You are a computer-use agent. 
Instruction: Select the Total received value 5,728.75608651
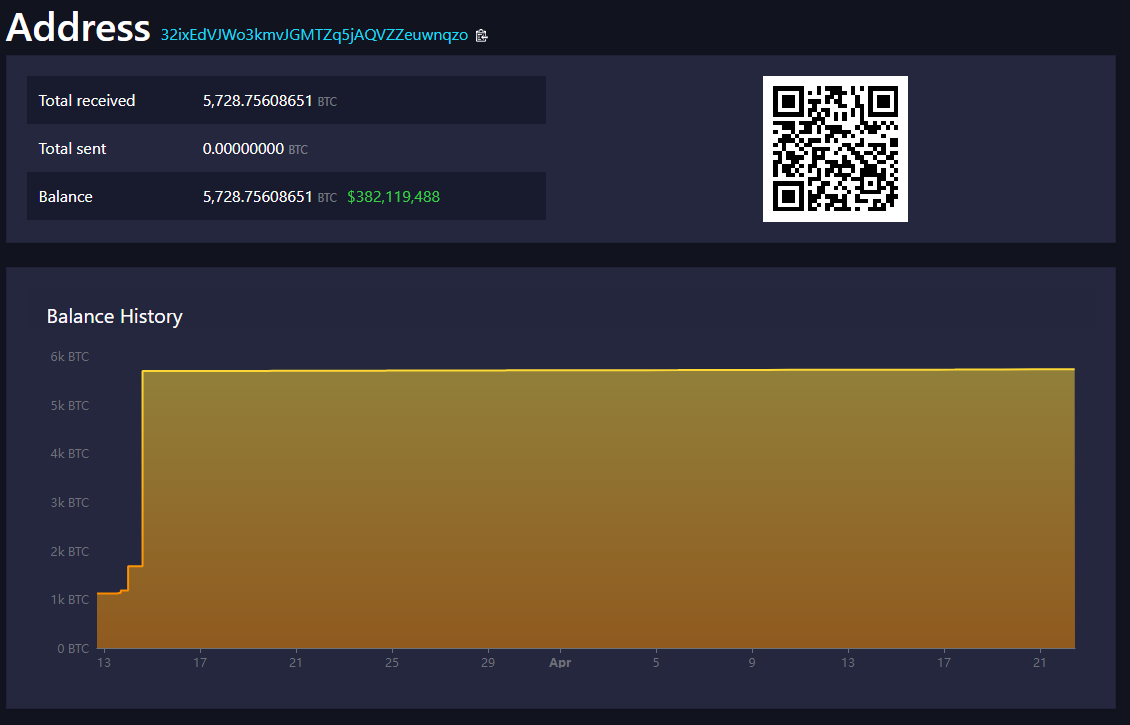257,101
